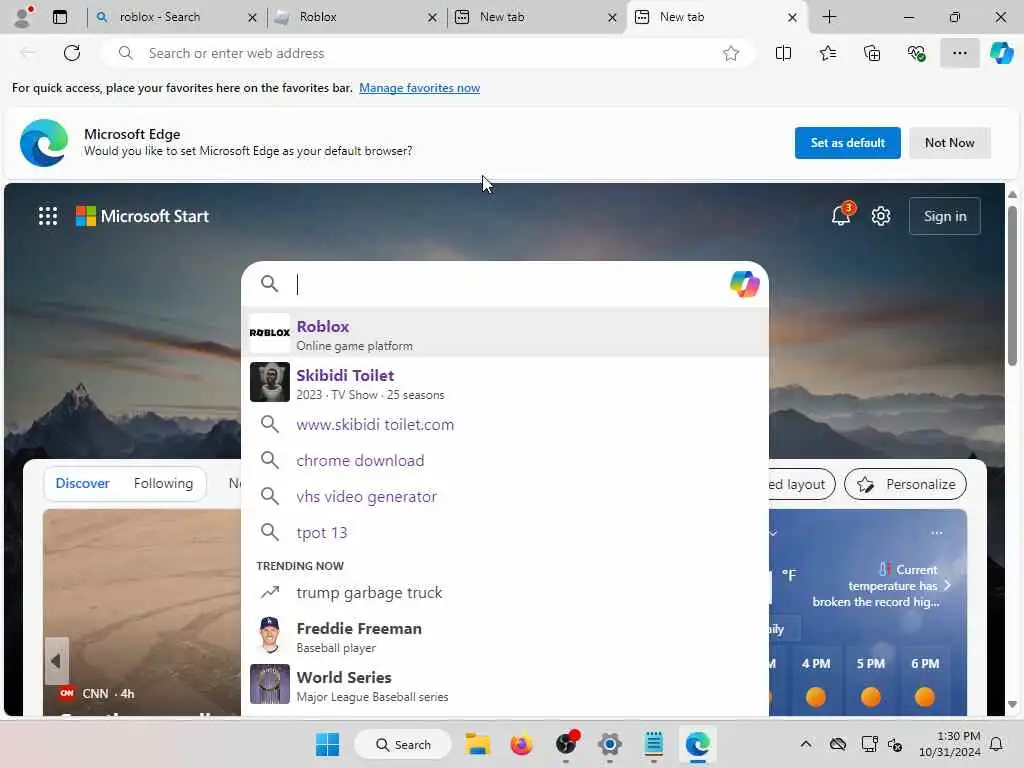Select the Discover feed tab
The height and width of the screenshot is (768, 1024).
[x=82, y=483]
